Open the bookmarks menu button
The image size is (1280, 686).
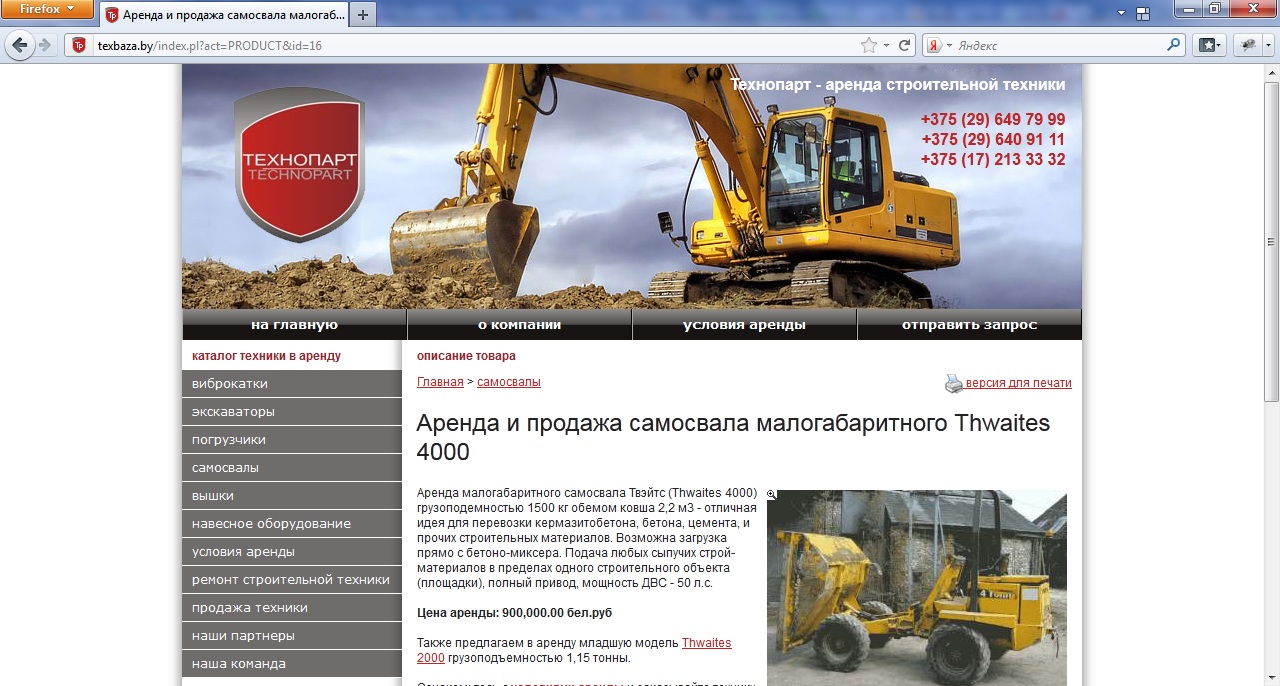coord(1210,45)
